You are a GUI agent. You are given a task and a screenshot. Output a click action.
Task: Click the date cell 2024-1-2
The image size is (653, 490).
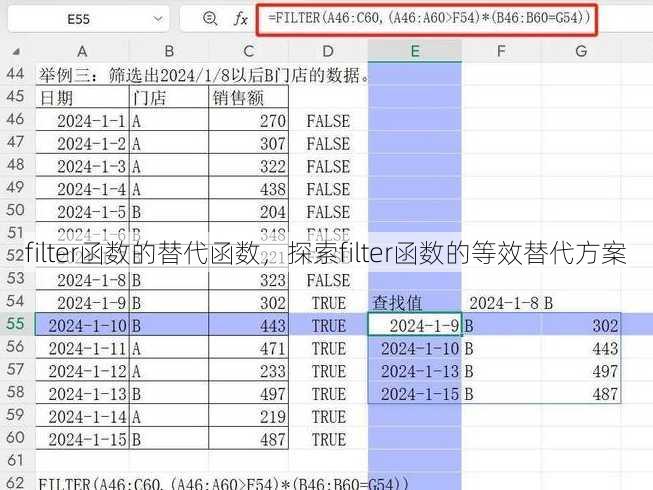click(82, 144)
